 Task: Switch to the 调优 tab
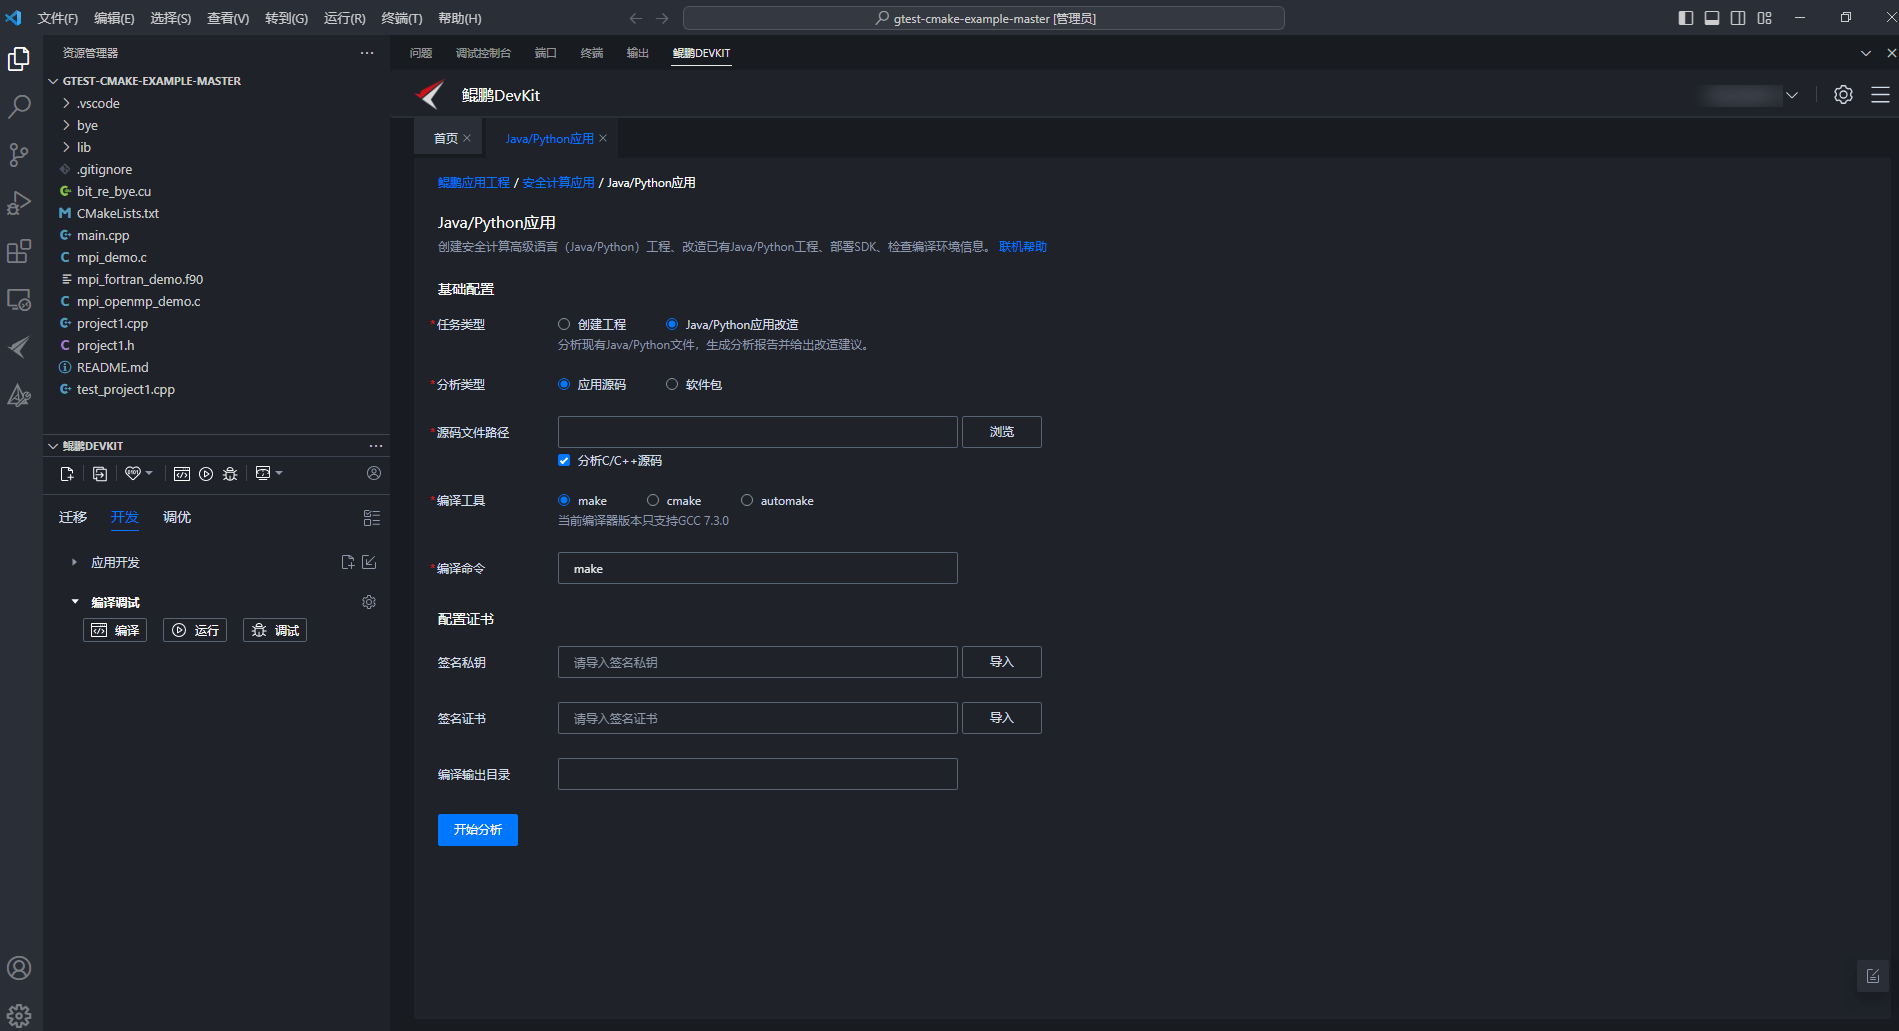coord(177,517)
